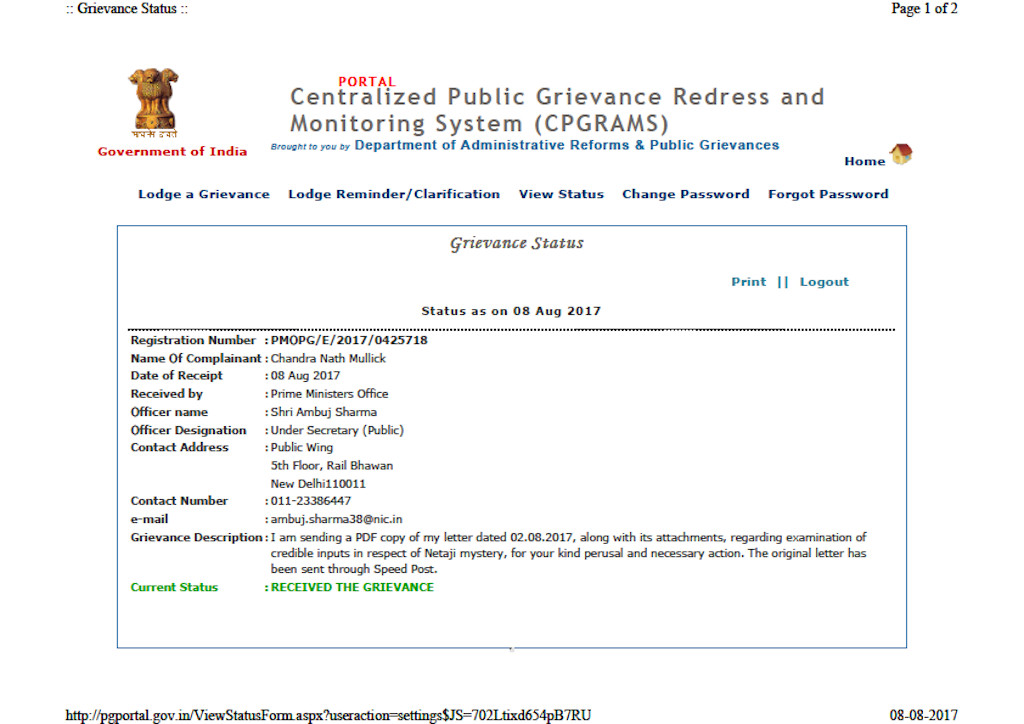The width and height of the screenshot is (1024, 724).
Task: Open Change Password menu
Action: pyautogui.click(x=686, y=194)
